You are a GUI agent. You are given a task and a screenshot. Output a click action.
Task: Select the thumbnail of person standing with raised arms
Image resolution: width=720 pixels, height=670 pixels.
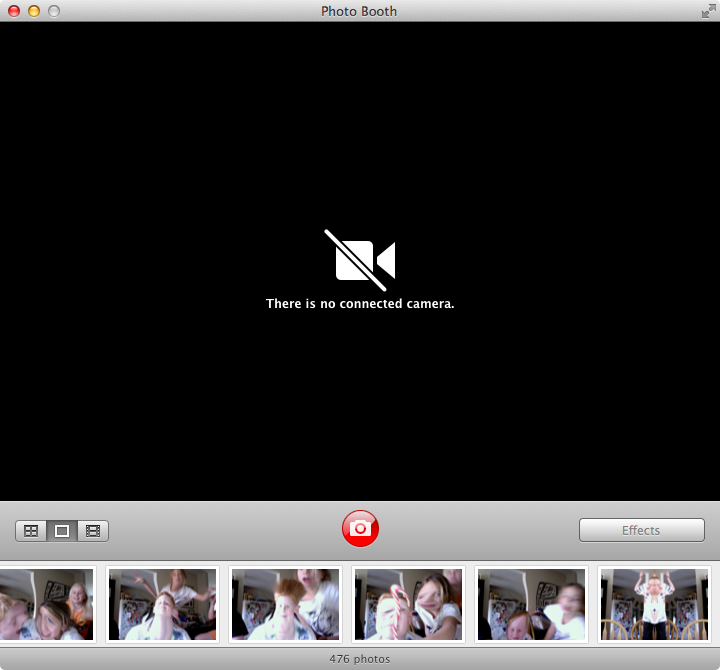tap(654, 604)
